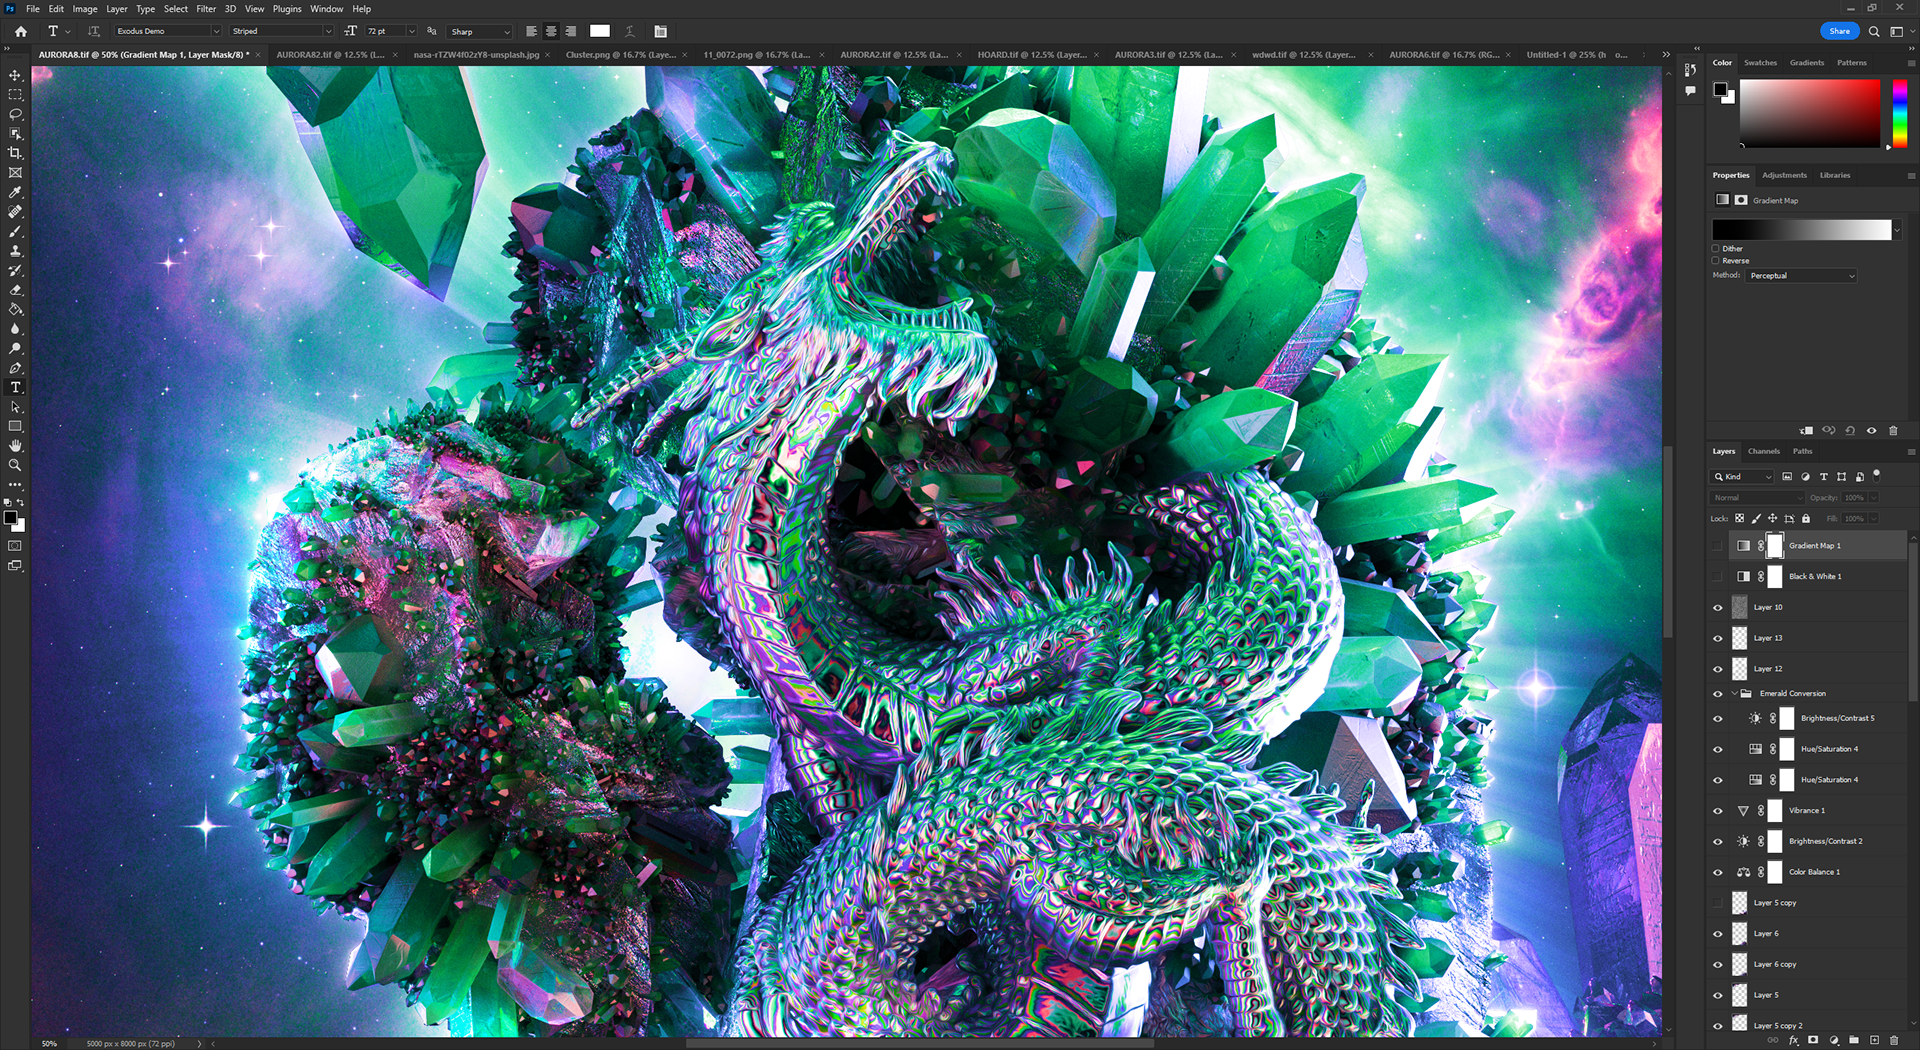Select the Spot Healing Brush tool

[x=15, y=212]
